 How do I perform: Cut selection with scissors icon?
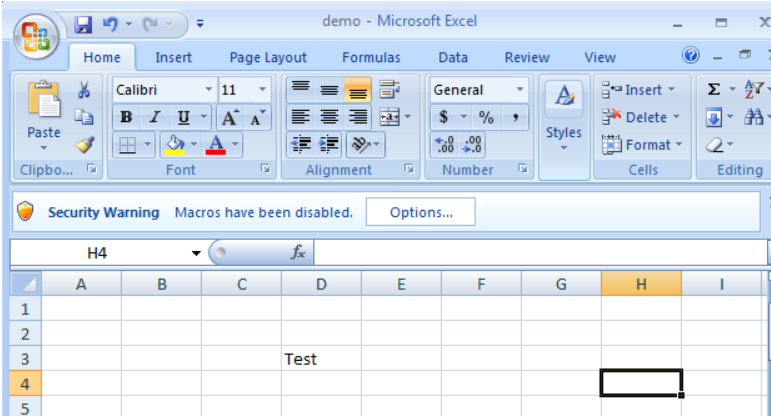84,90
